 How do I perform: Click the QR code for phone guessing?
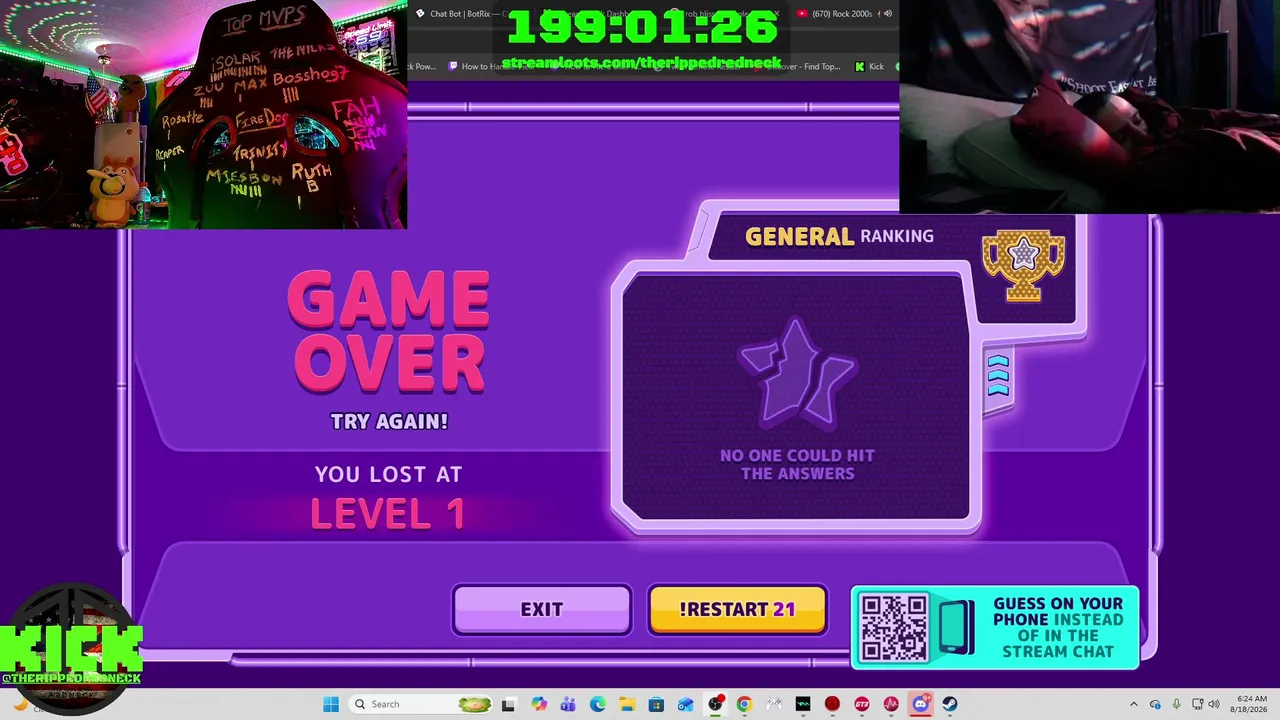point(894,628)
